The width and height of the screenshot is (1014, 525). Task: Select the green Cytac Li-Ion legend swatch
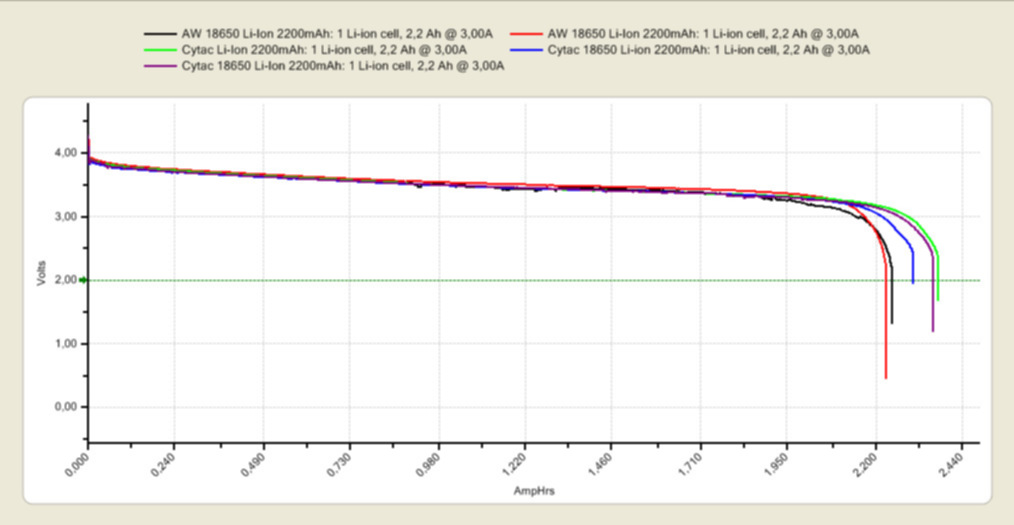(x=161, y=50)
